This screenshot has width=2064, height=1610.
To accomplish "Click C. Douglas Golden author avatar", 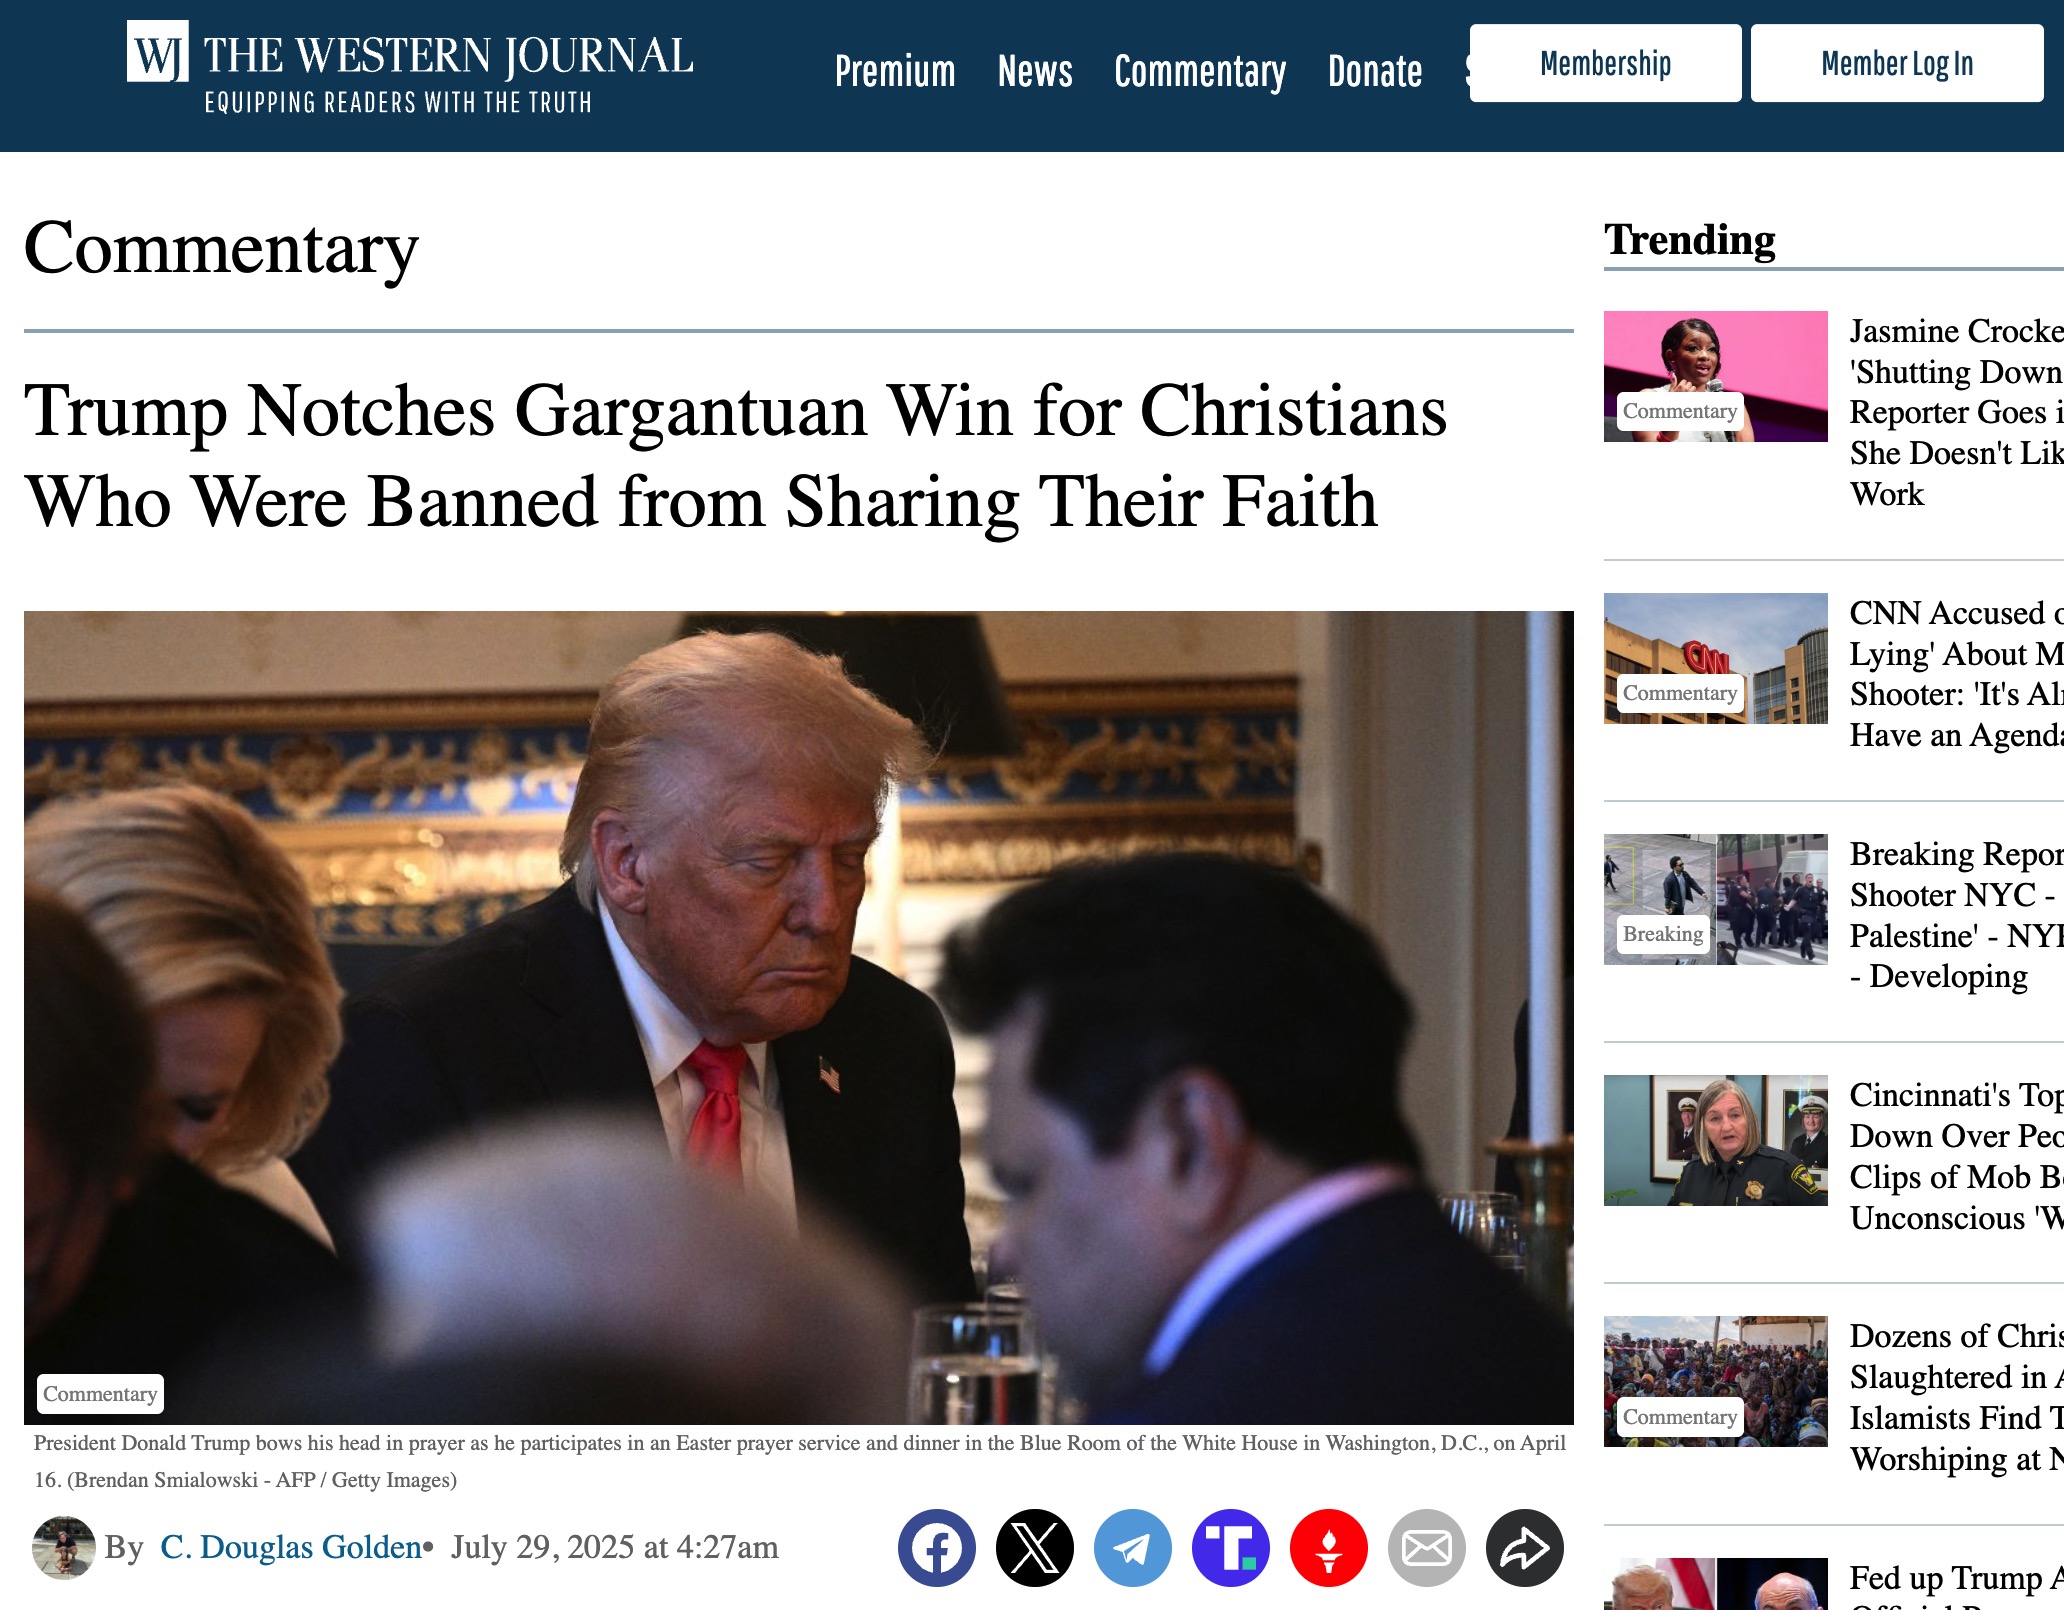I will pyautogui.click(x=64, y=1548).
